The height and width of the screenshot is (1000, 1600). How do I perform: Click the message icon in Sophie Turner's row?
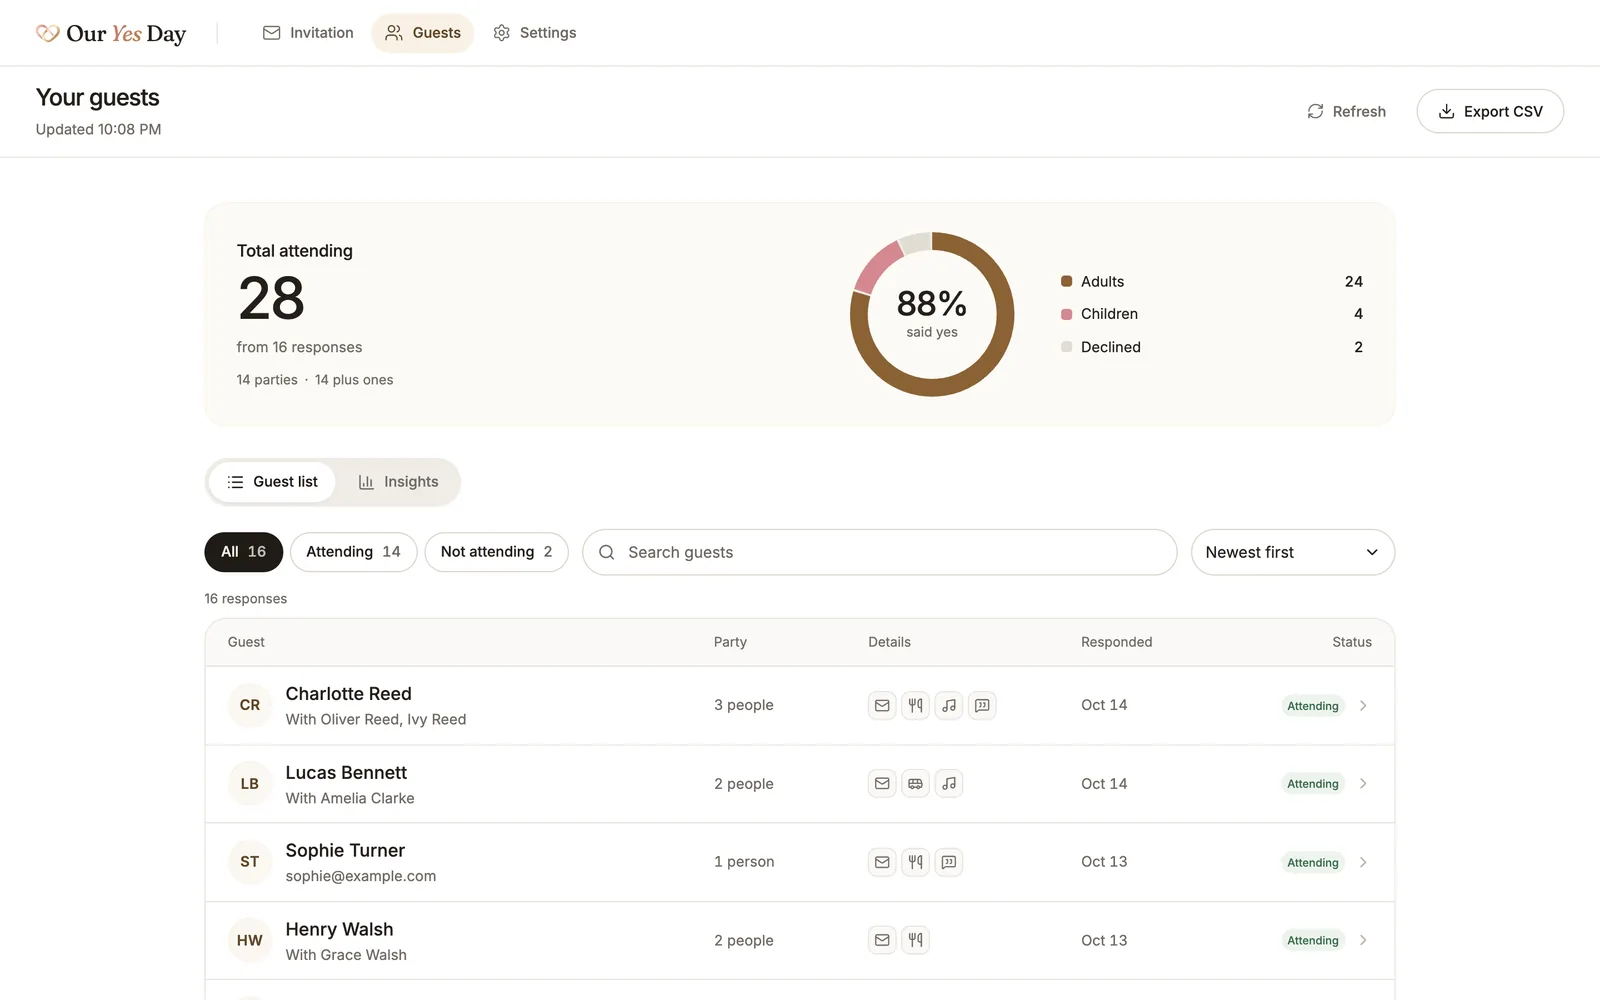point(949,862)
